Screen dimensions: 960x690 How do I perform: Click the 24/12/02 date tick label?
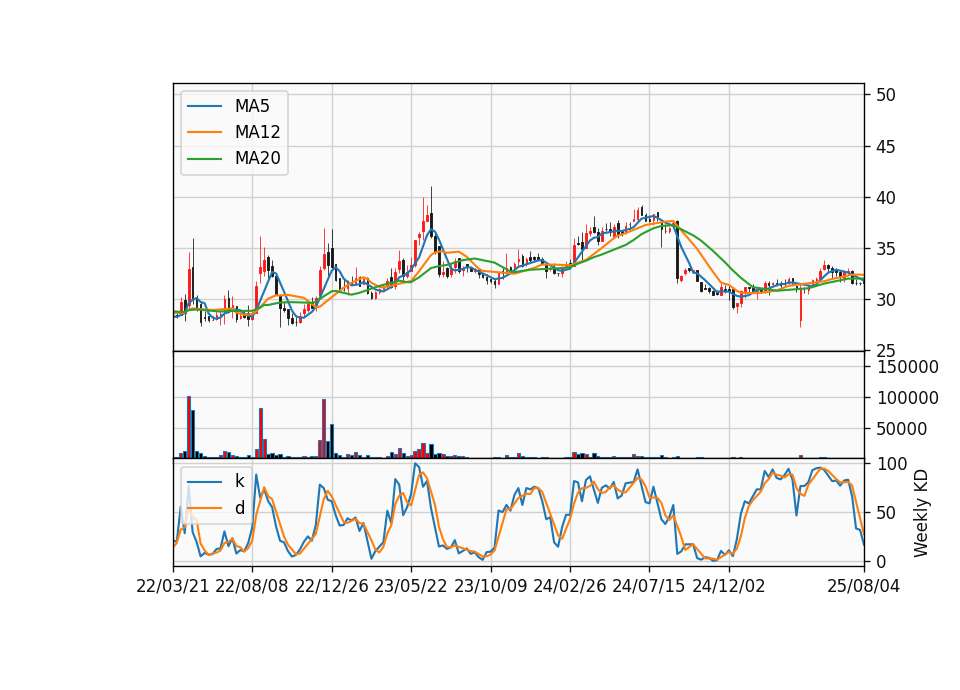[x=729, y=586]
